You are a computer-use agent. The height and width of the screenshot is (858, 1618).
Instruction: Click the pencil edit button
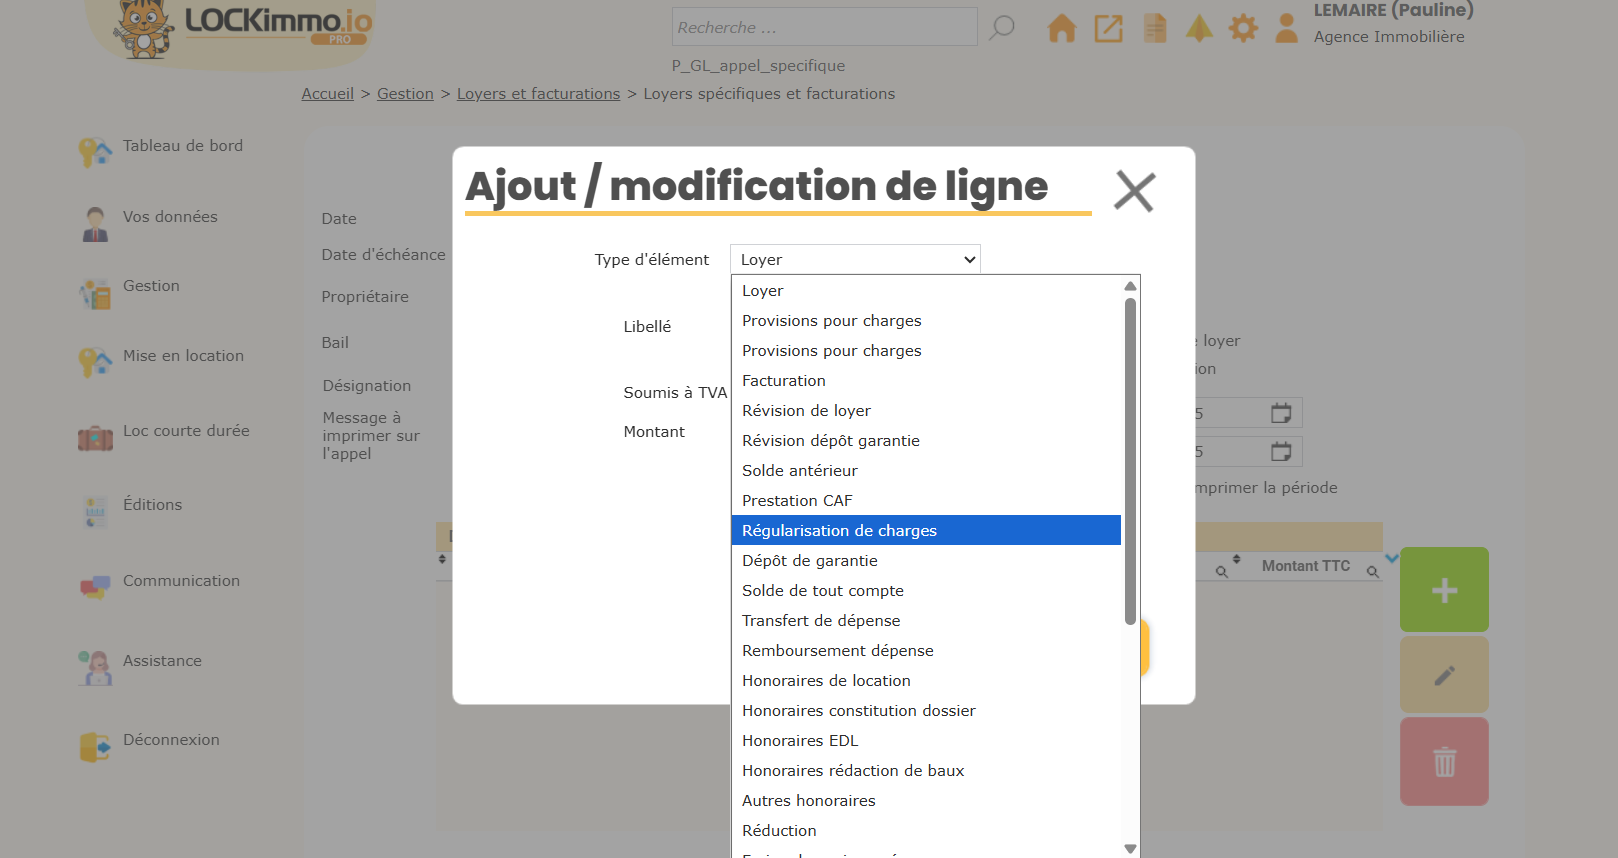(x=1444, y=676)
